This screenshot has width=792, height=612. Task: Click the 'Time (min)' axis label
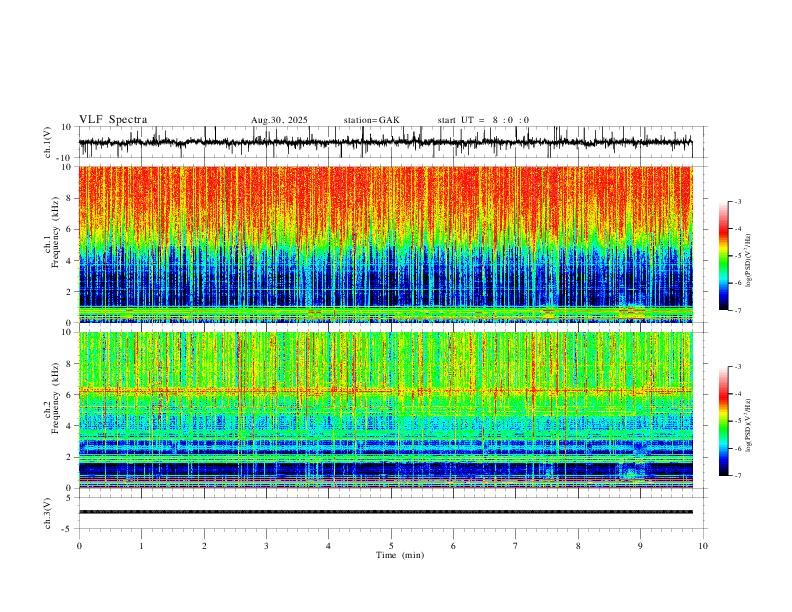tap(400, 555)
